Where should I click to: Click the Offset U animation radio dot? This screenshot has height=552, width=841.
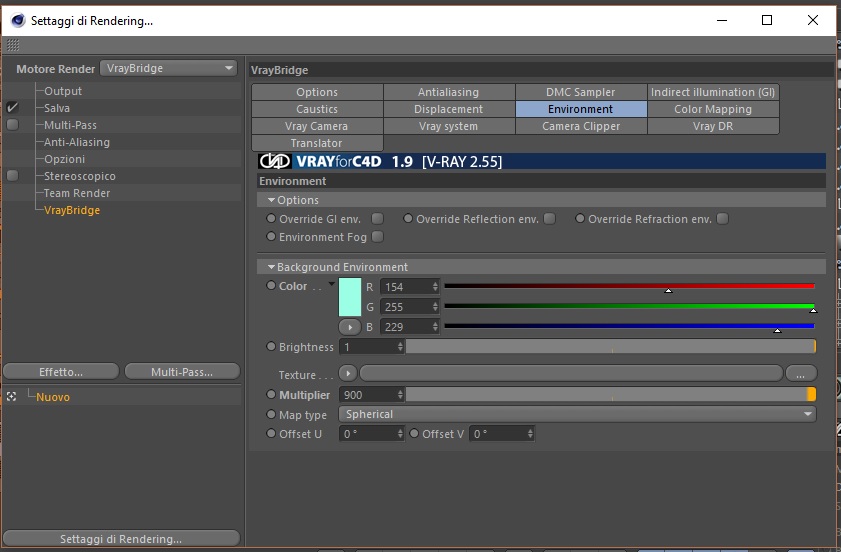point(271,433)
